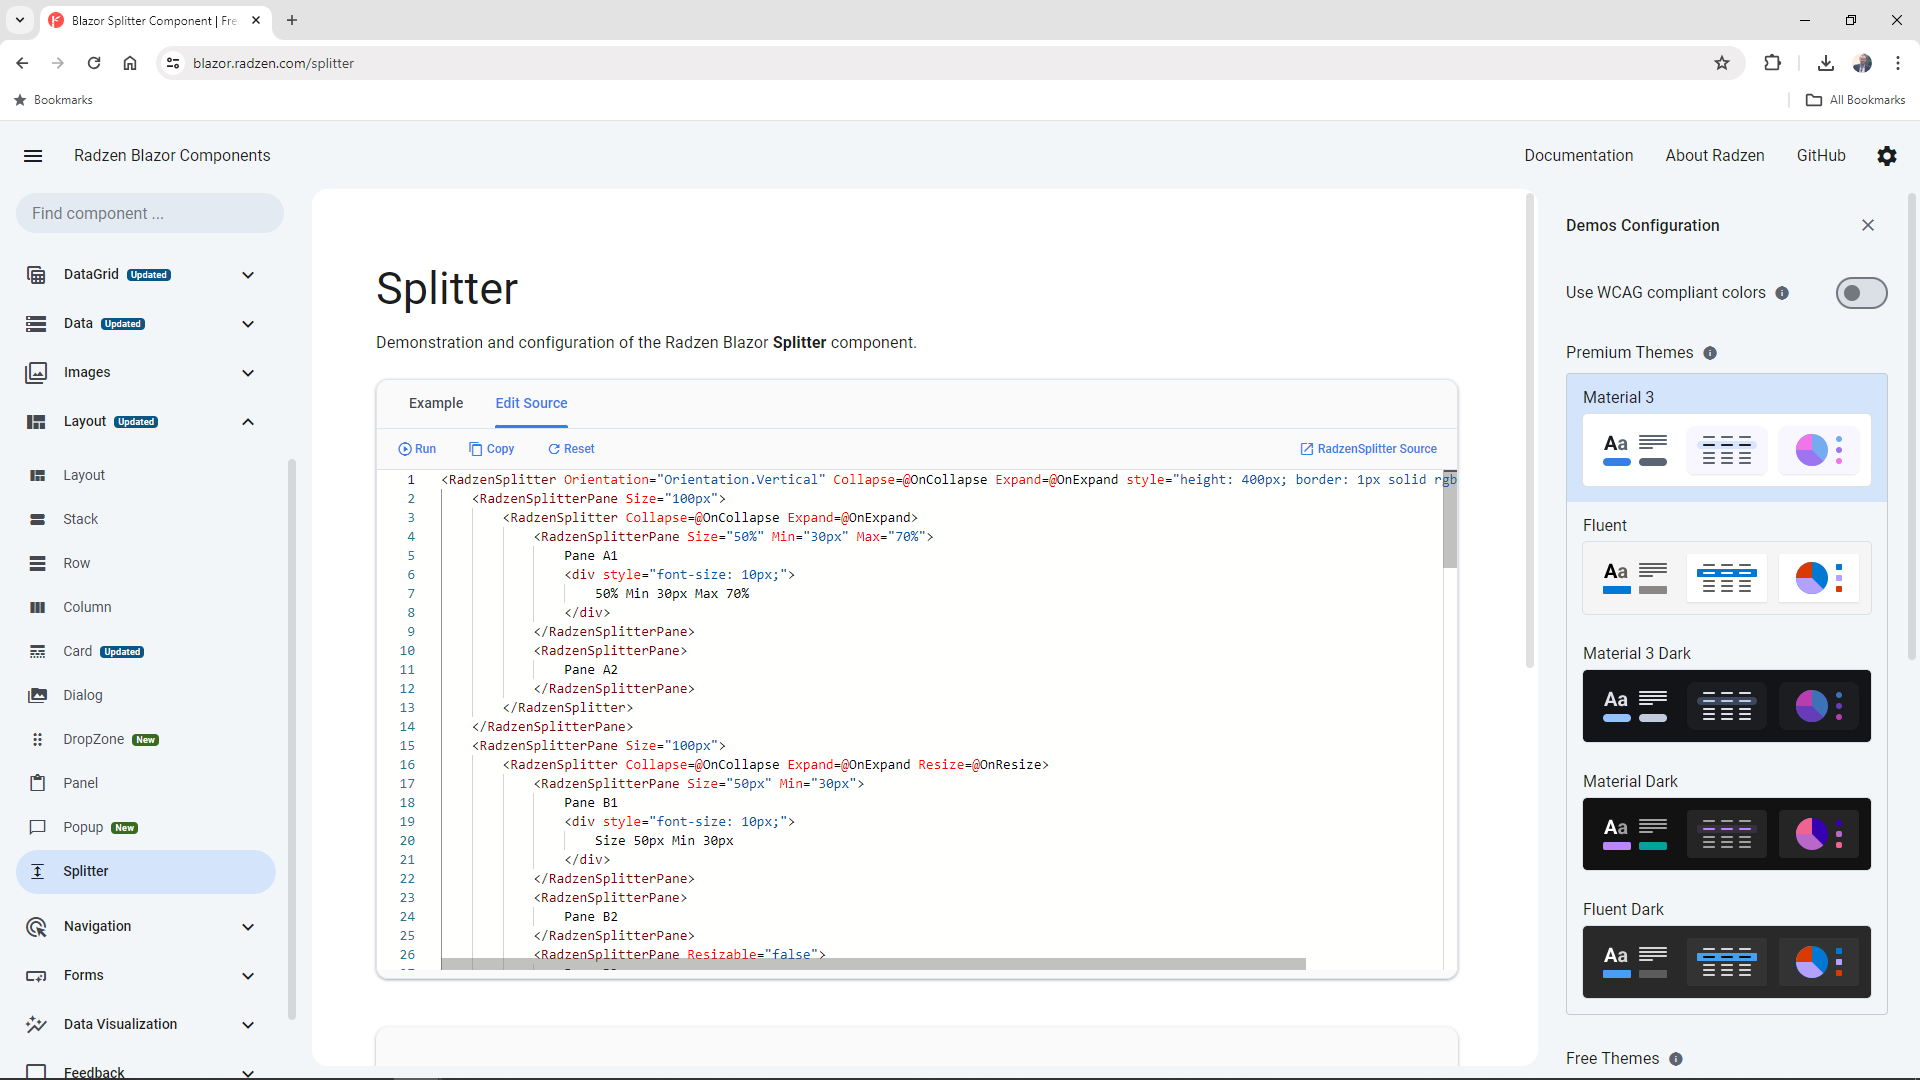Open Chrome three-dot menu
Screen dimensions: 1920x1080
(1898, 63)
